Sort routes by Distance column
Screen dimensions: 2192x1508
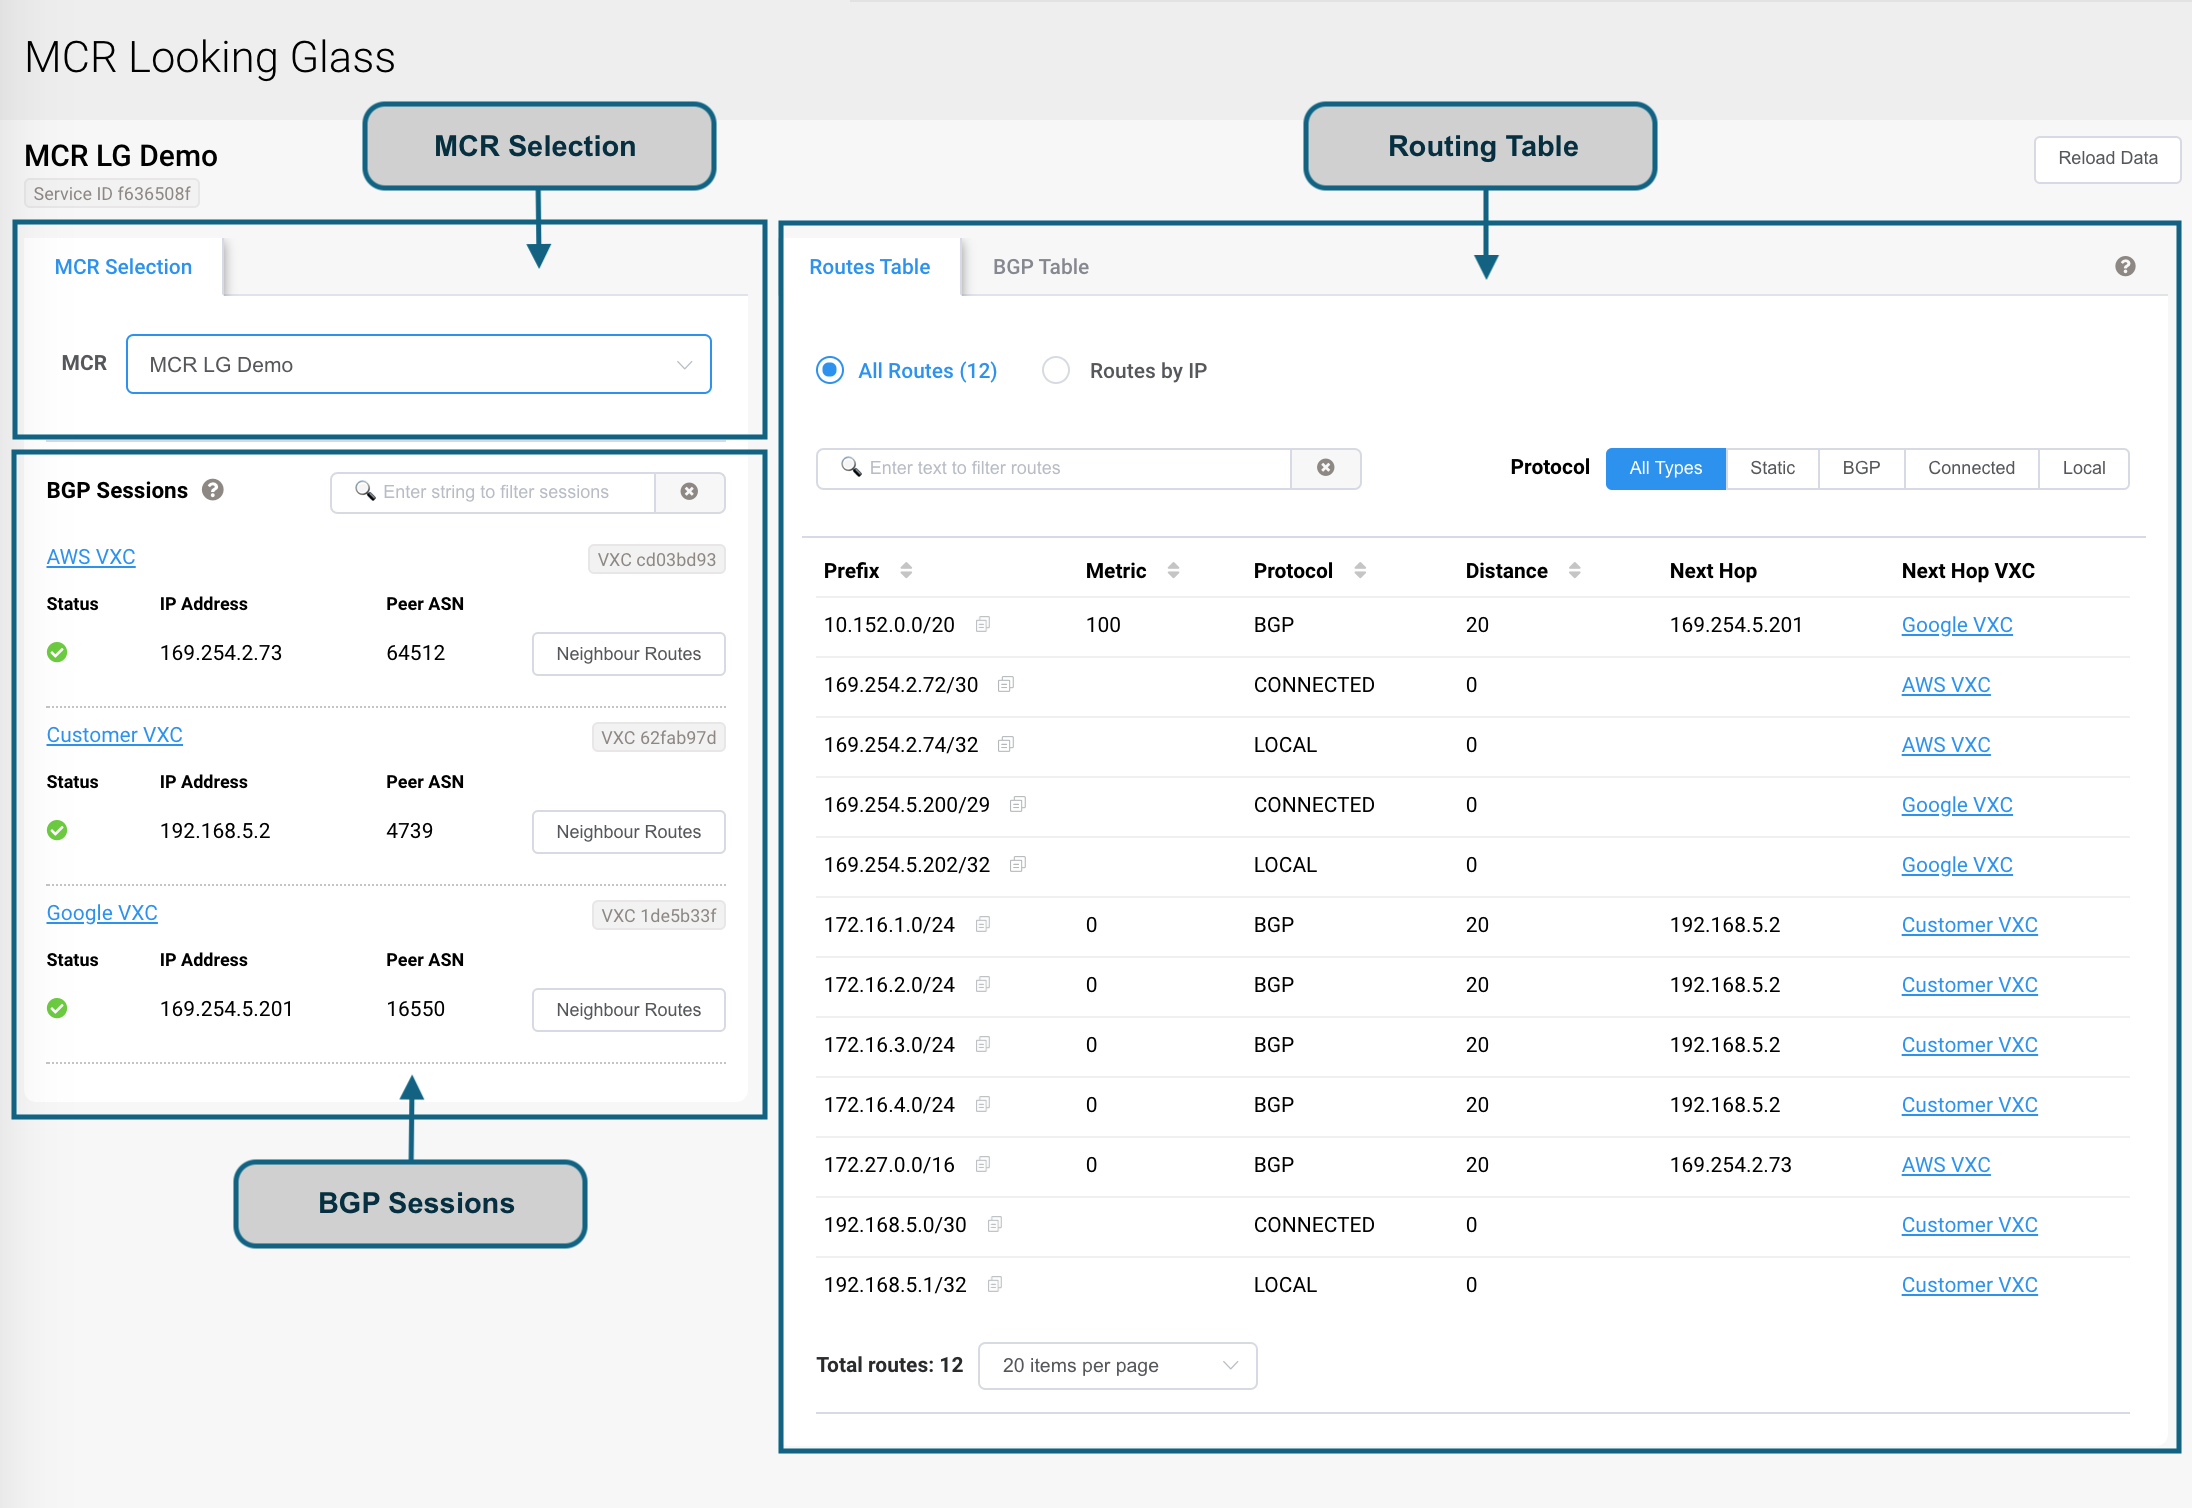(x=1574, y=570)
